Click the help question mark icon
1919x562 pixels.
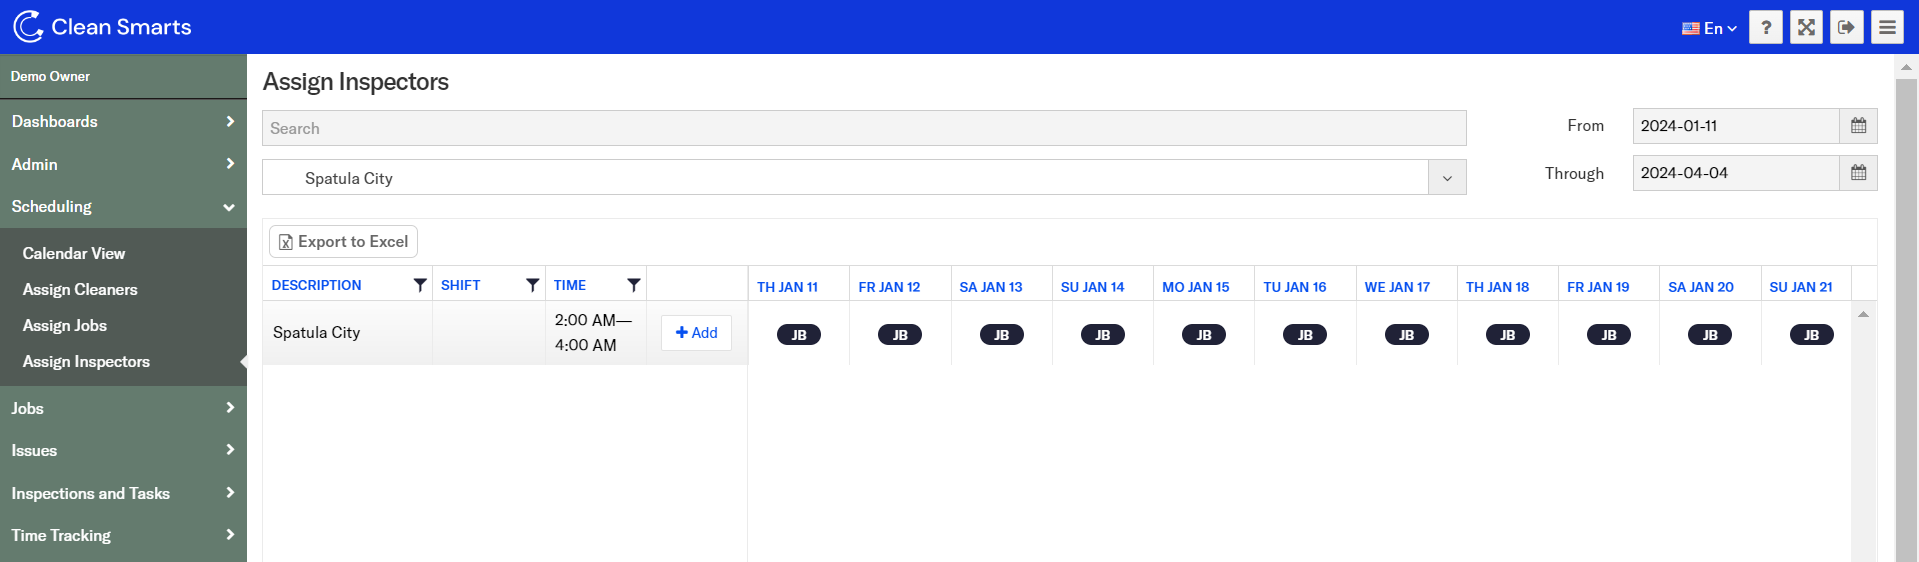pos(1766,27)
